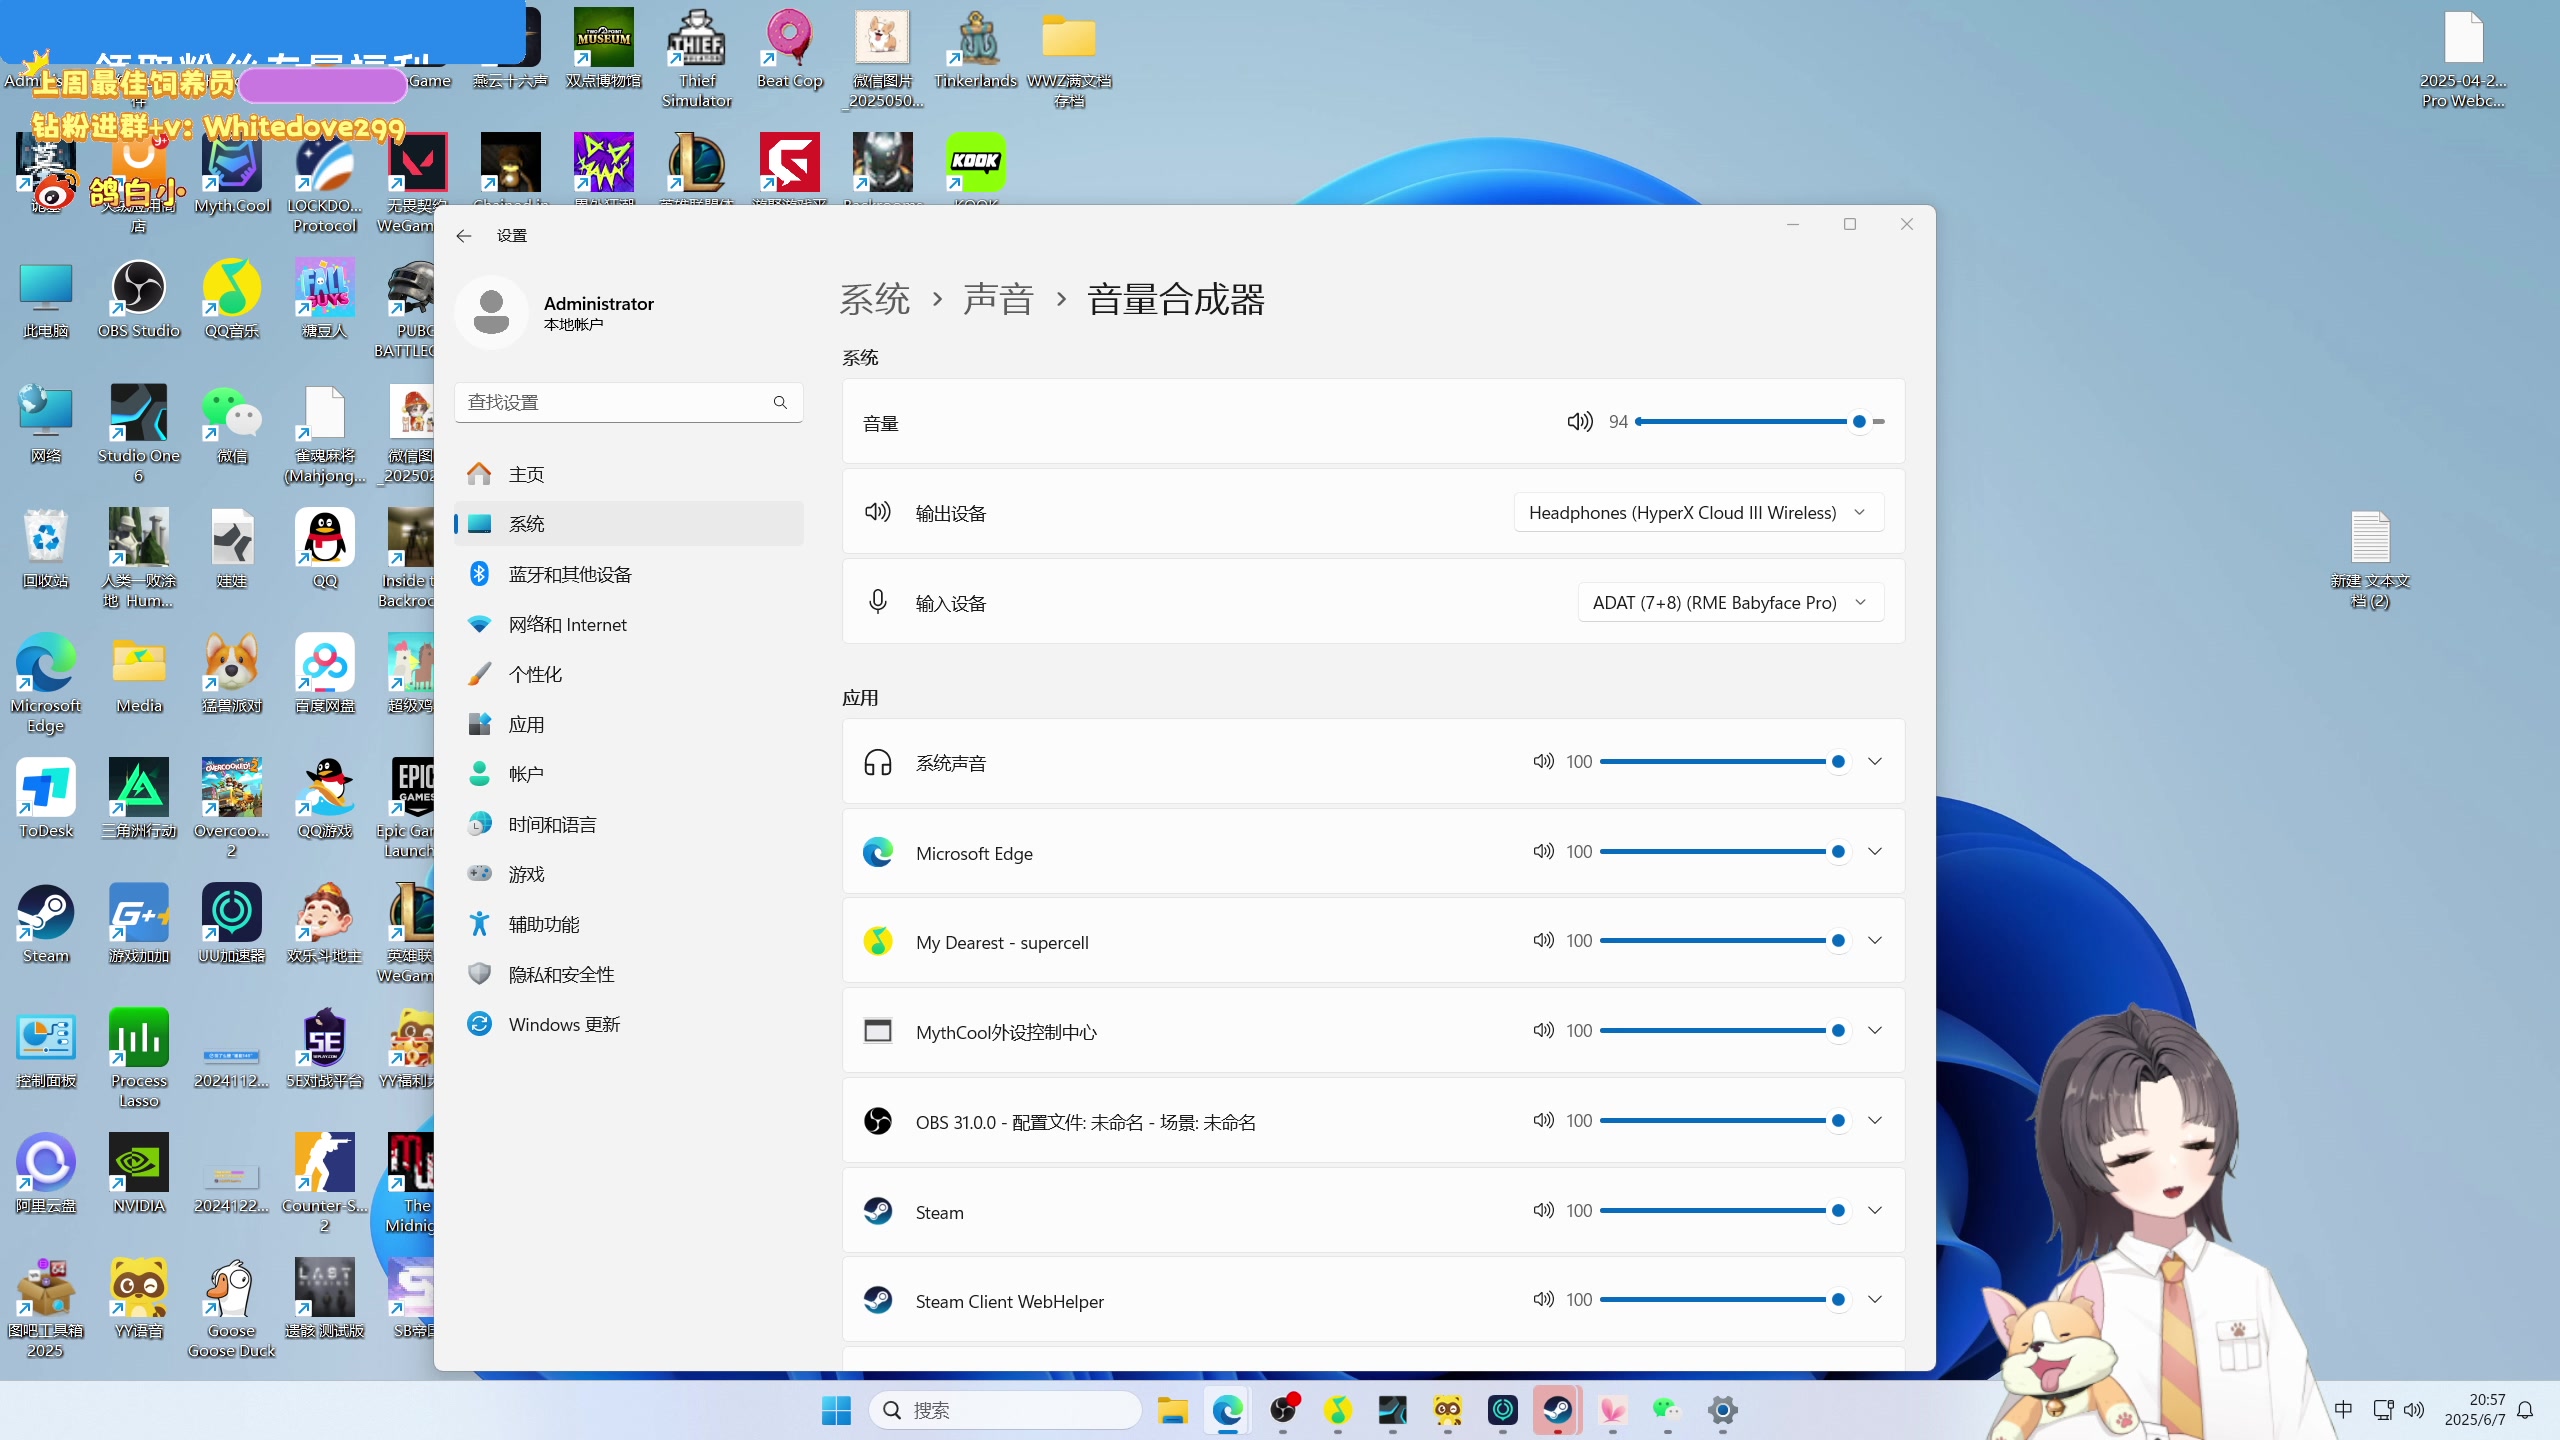
Task: Expand the Microsoft Edge row chevron
Action: [1875, 851]
